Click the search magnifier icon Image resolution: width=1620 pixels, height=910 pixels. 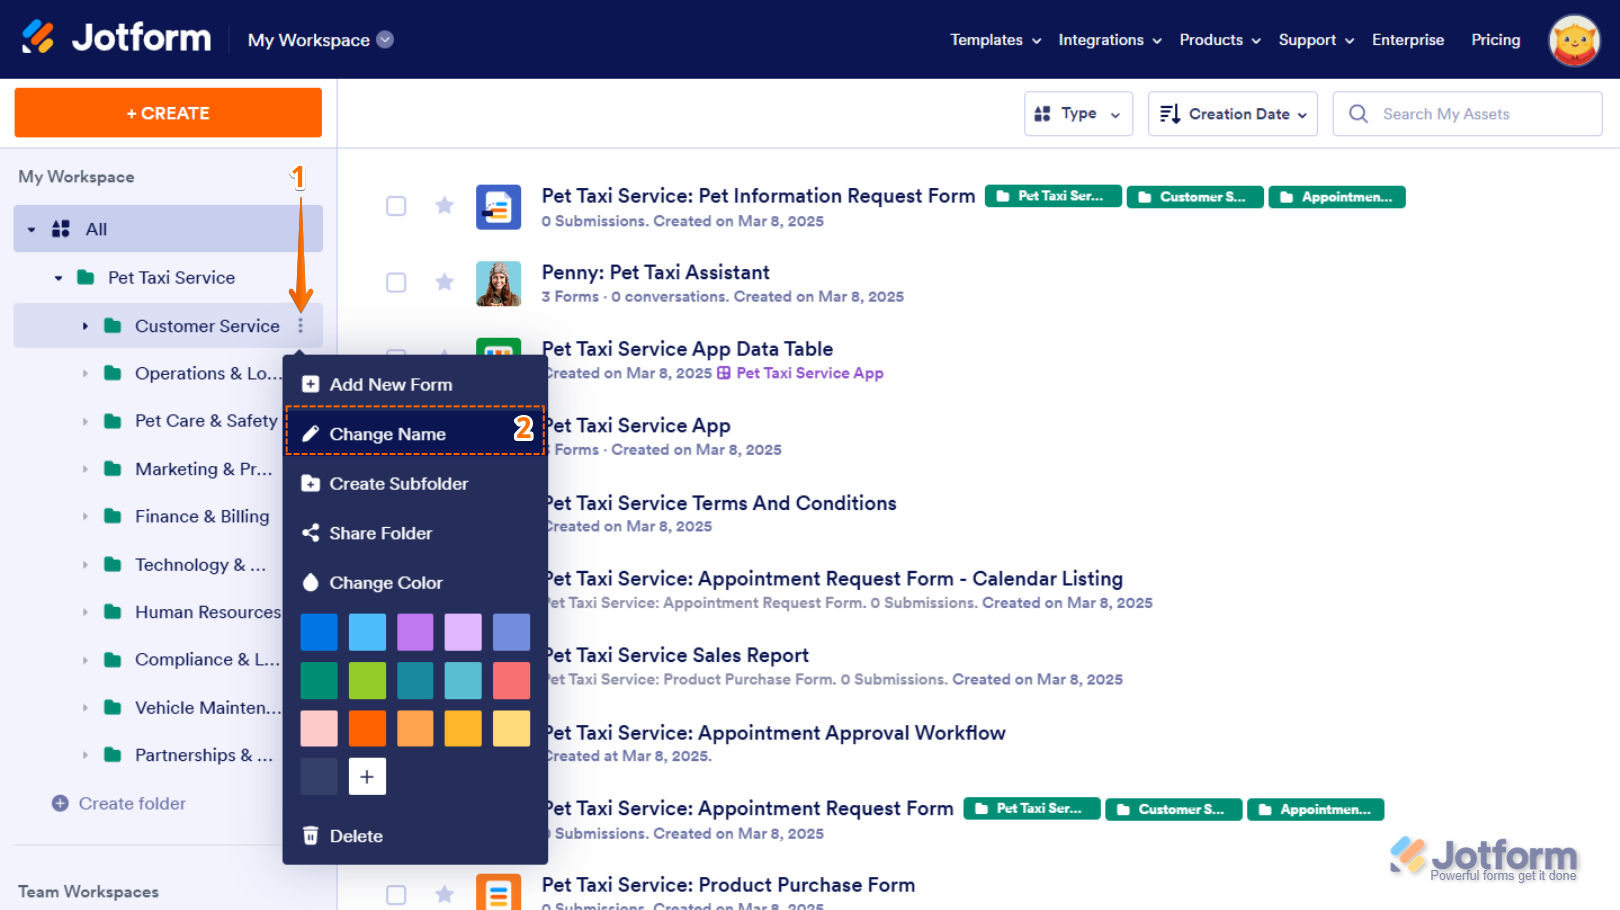(1358, 114)
